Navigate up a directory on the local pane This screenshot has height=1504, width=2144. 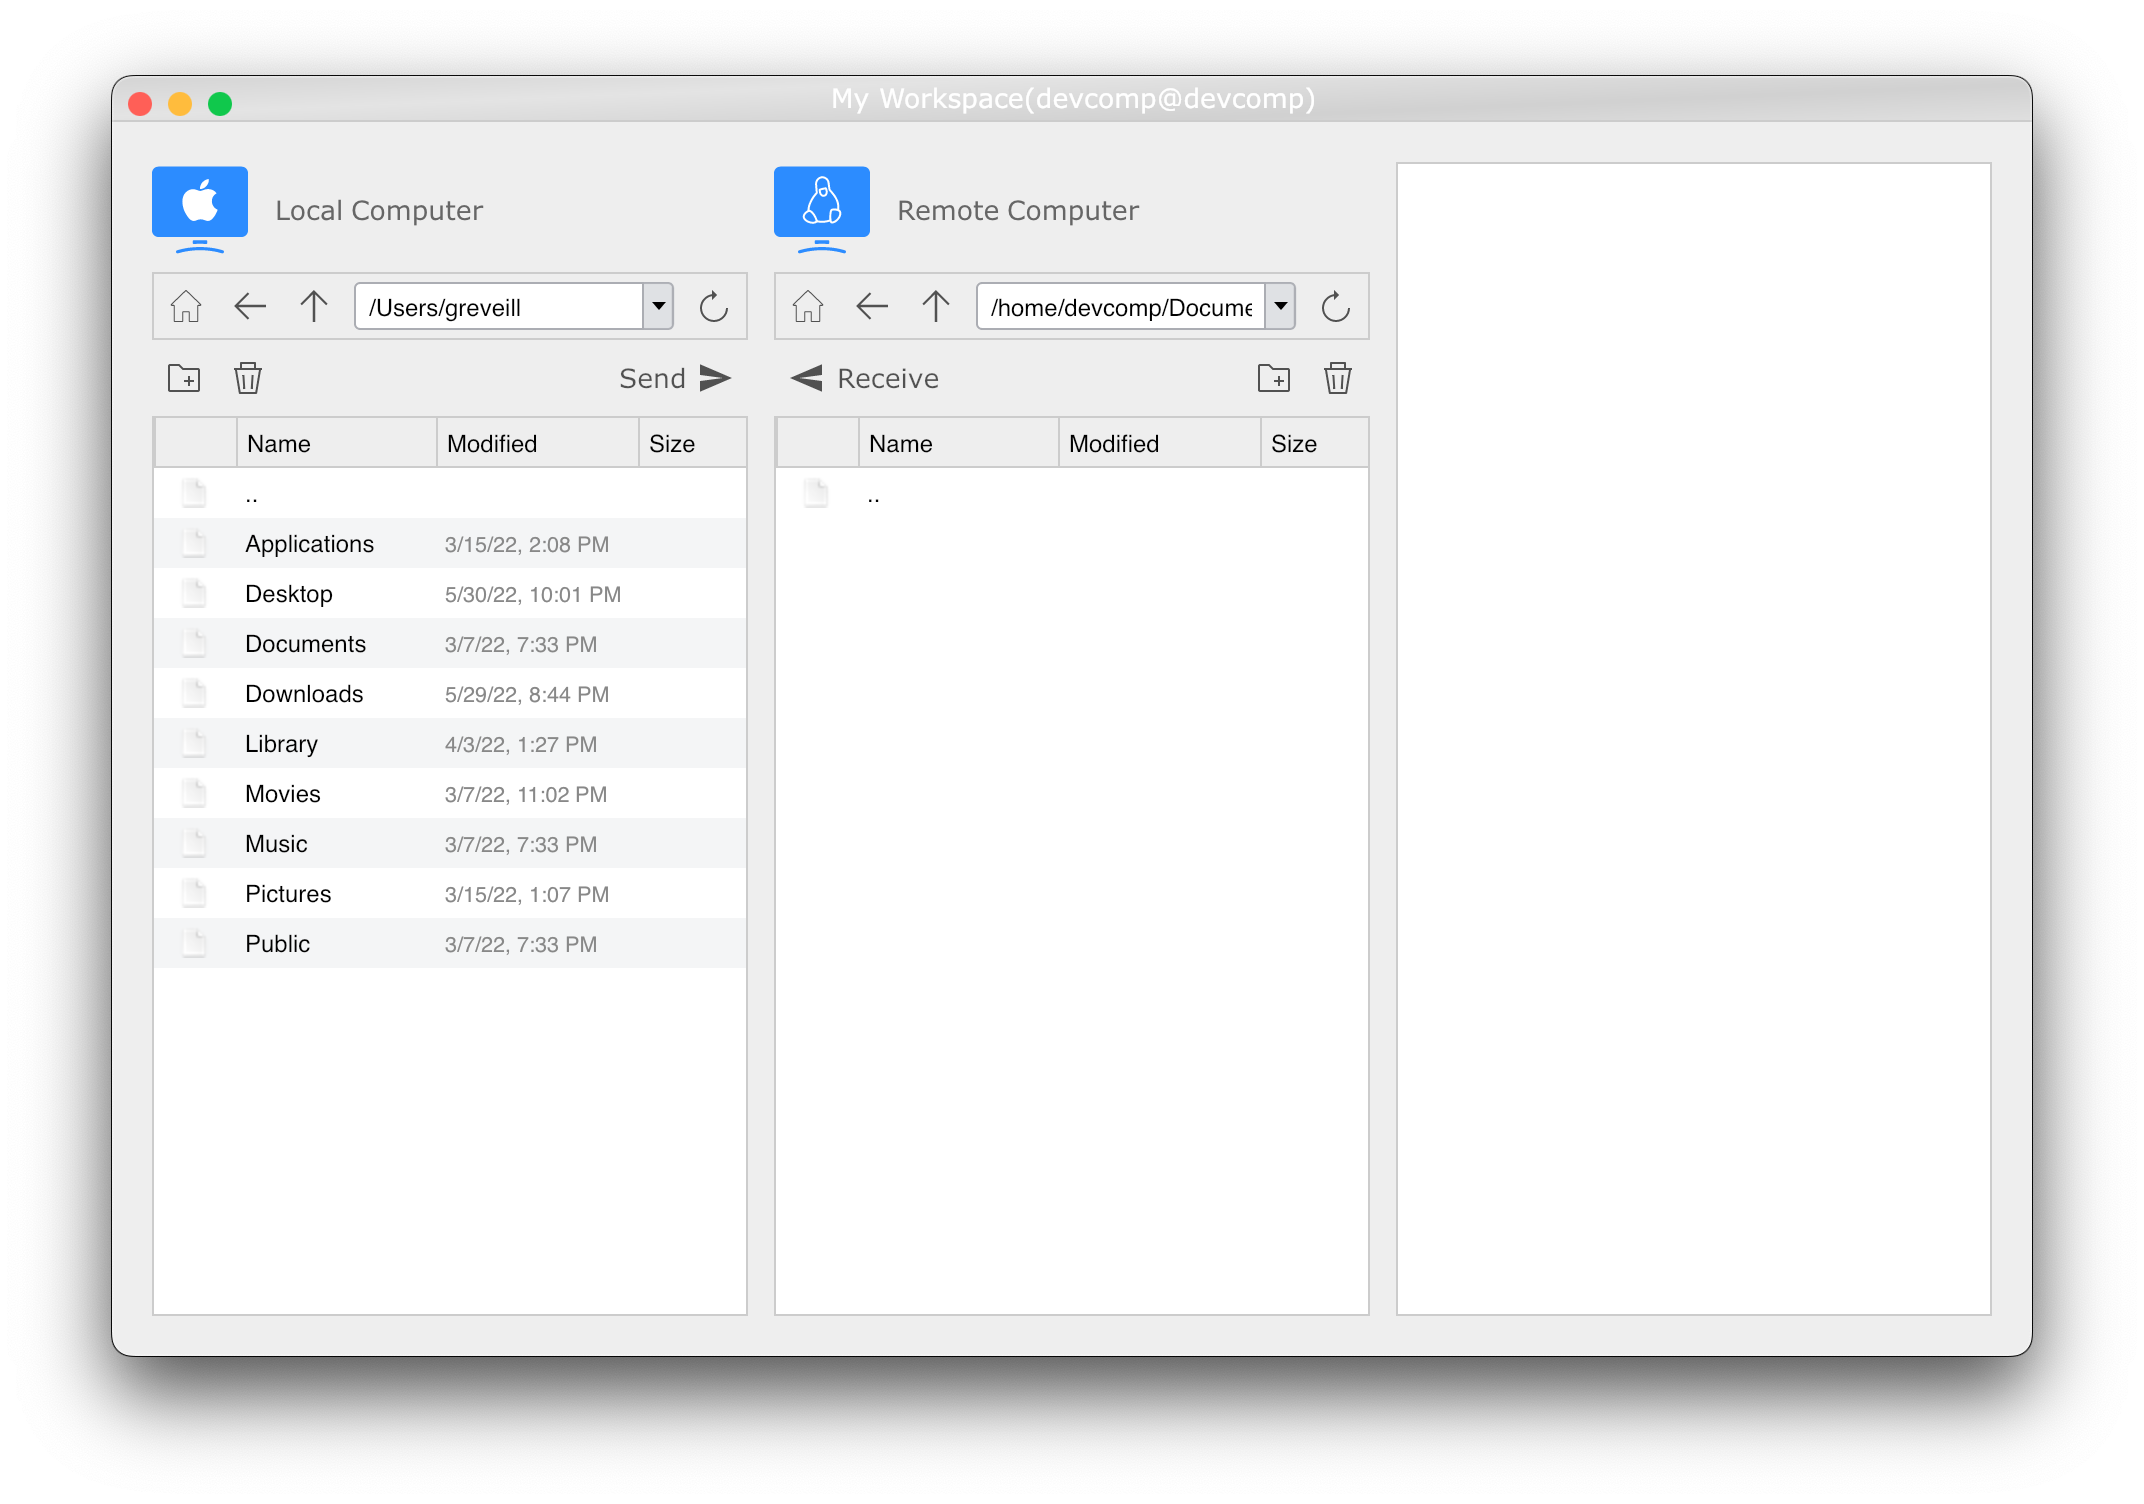[x=313, y=306]
